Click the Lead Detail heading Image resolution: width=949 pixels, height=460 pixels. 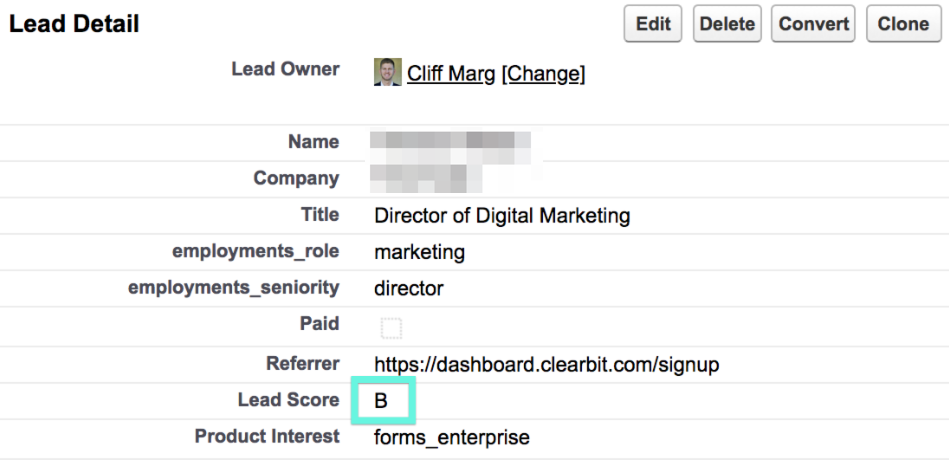tap(74, 24)
